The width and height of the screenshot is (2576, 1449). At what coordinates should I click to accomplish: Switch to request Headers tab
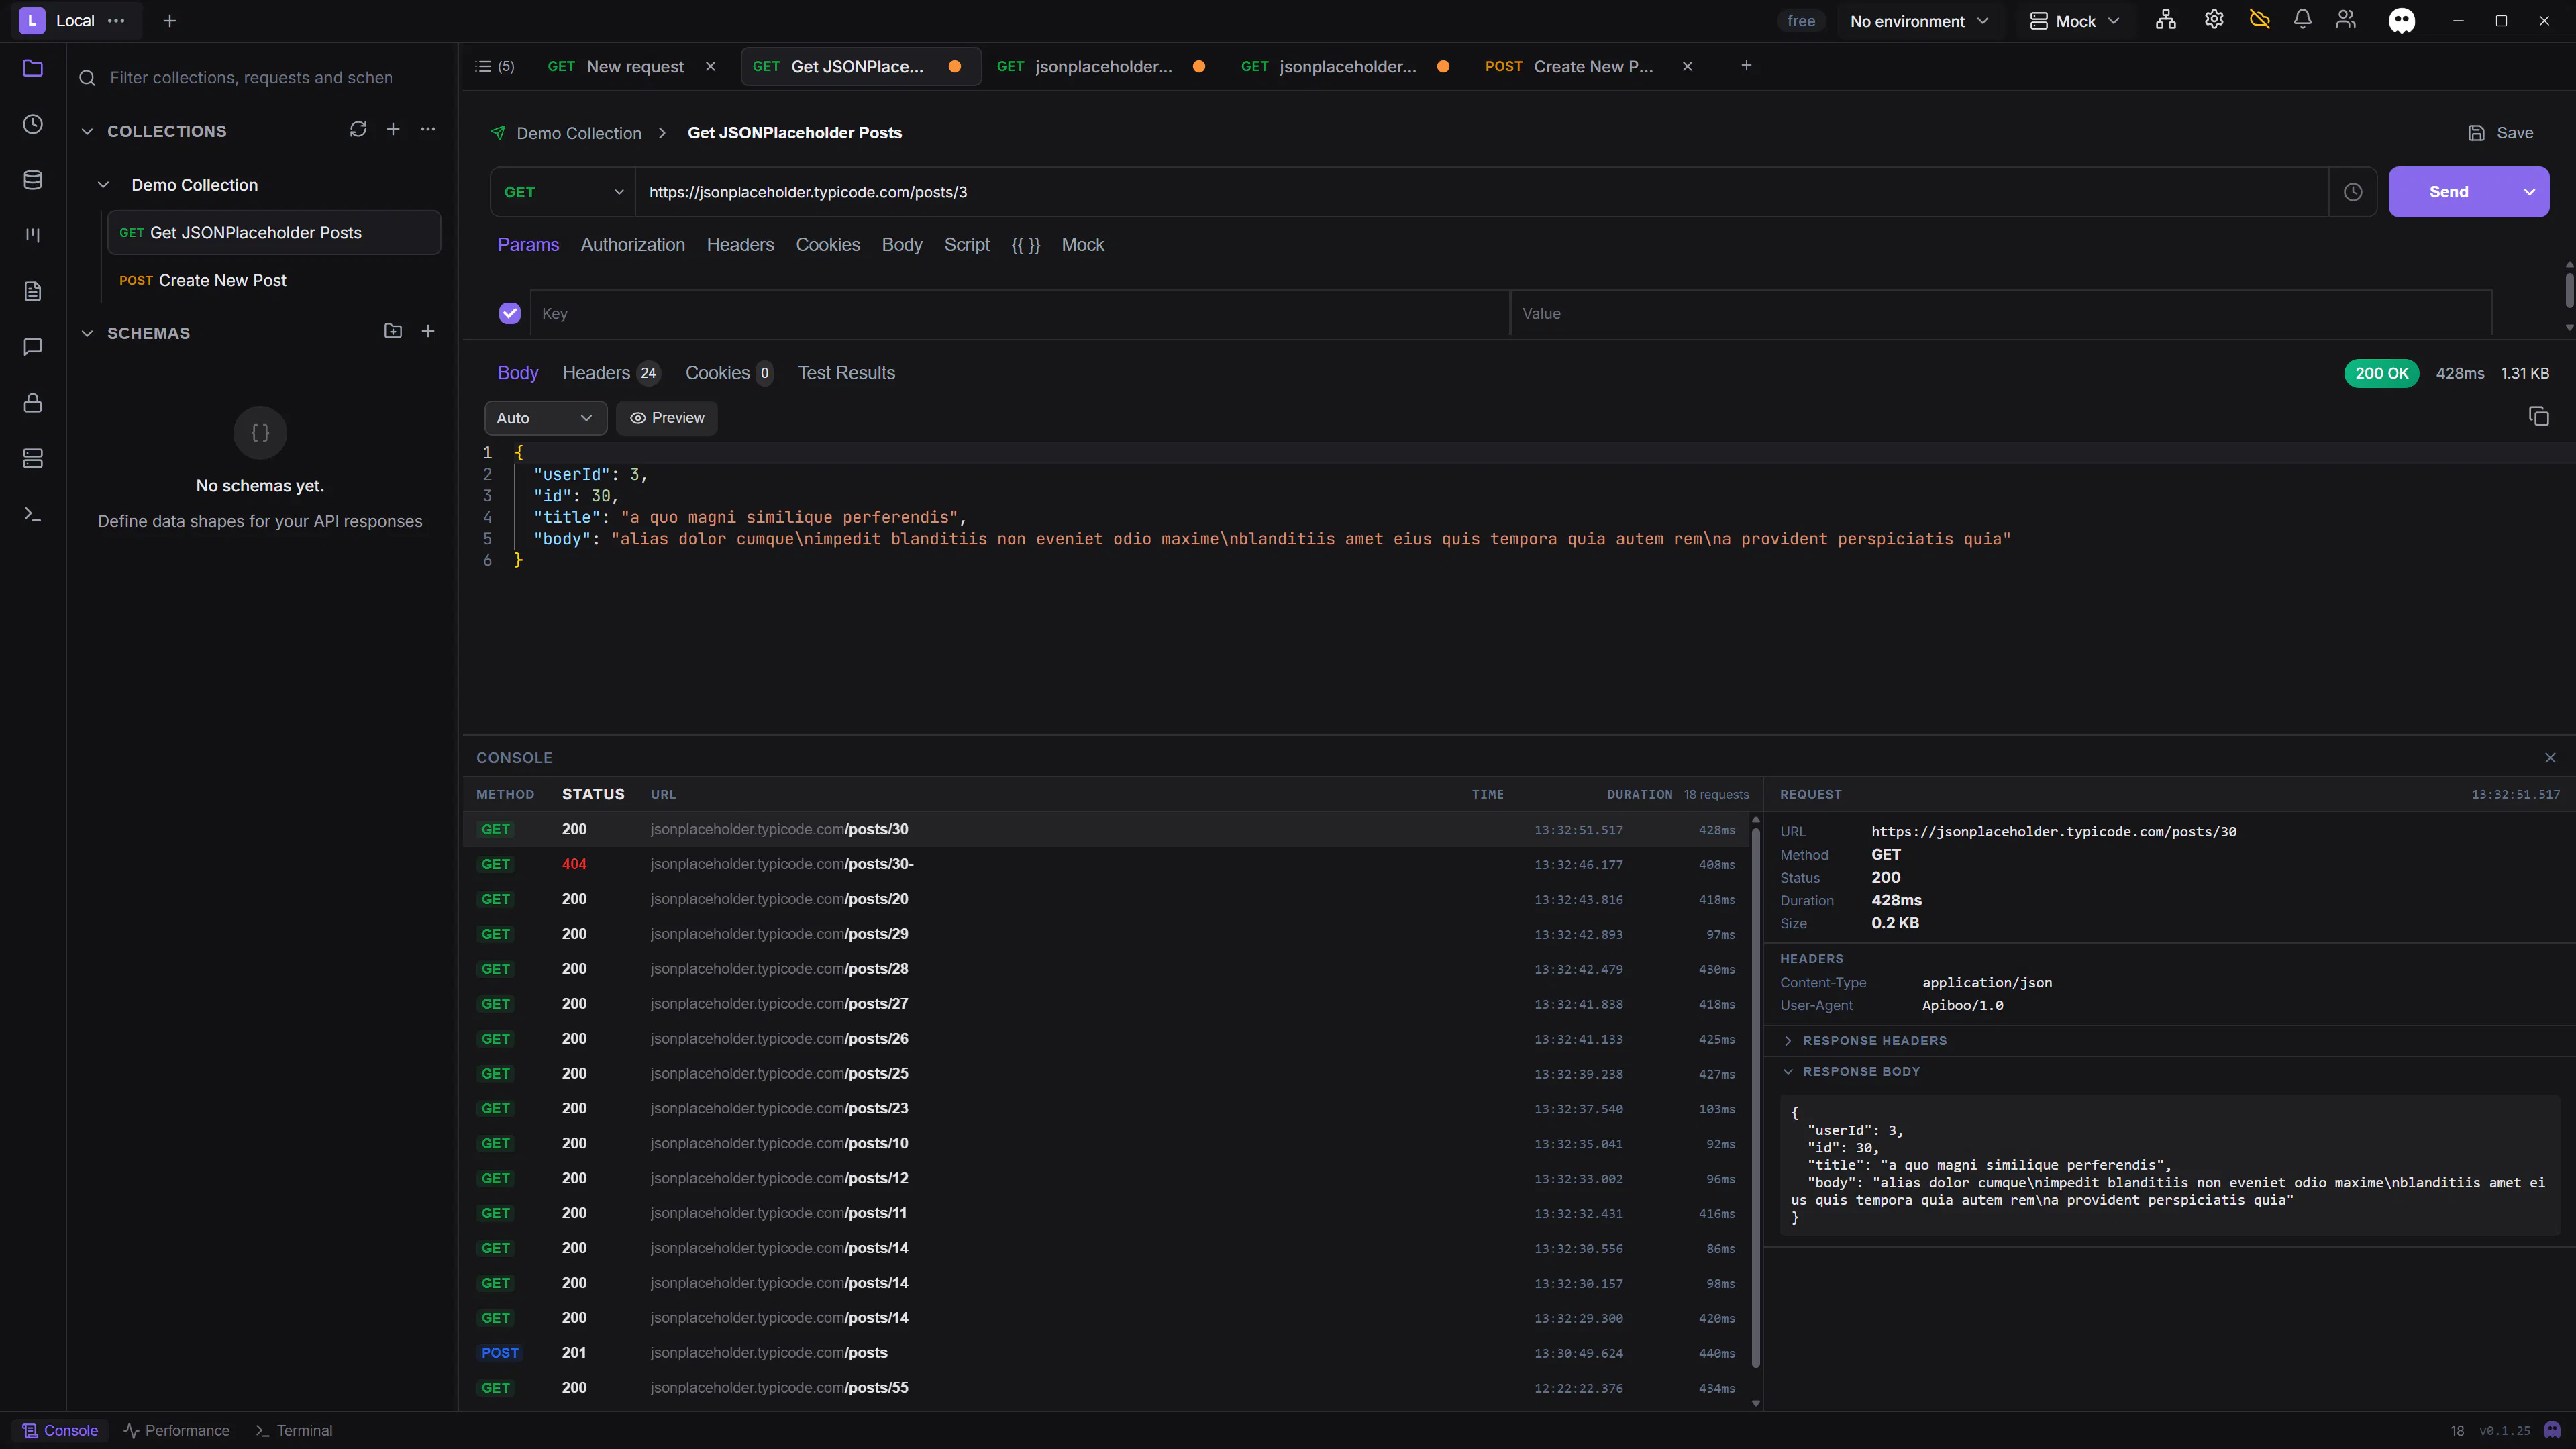pyautogui.click(x=740, y=245)
